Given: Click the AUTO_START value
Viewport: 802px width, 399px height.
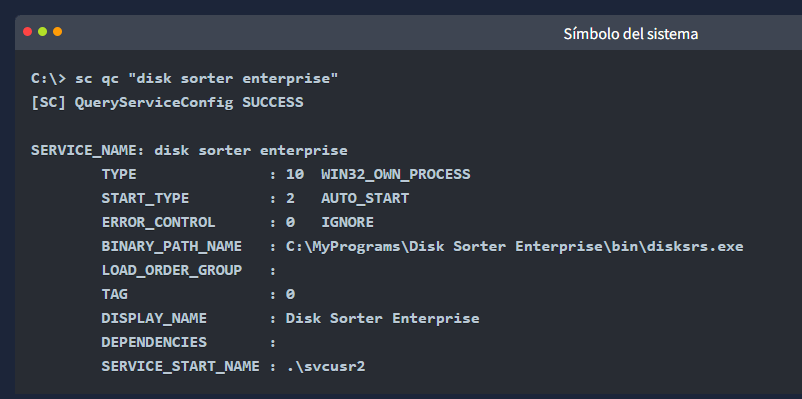Looking at the screenshot, I should click(x=365, y=199).
